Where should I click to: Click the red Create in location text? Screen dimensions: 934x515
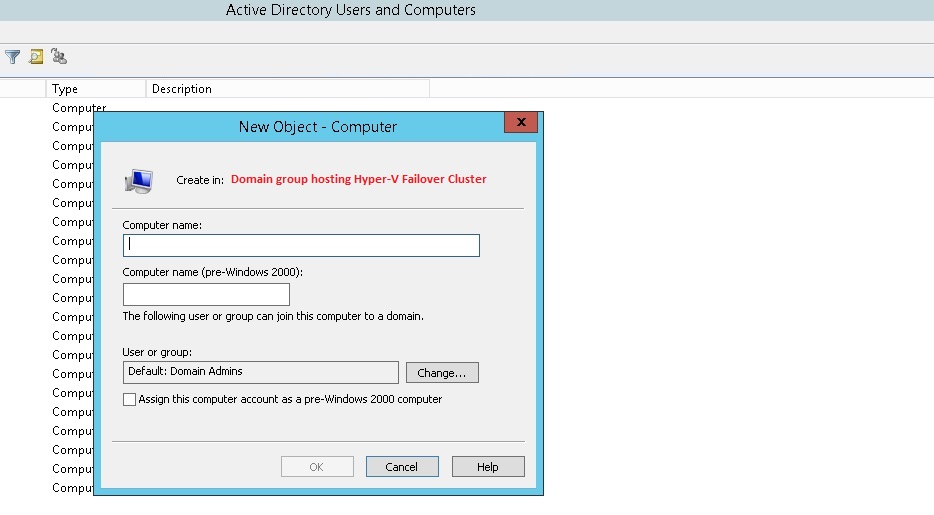pos(359,179)
